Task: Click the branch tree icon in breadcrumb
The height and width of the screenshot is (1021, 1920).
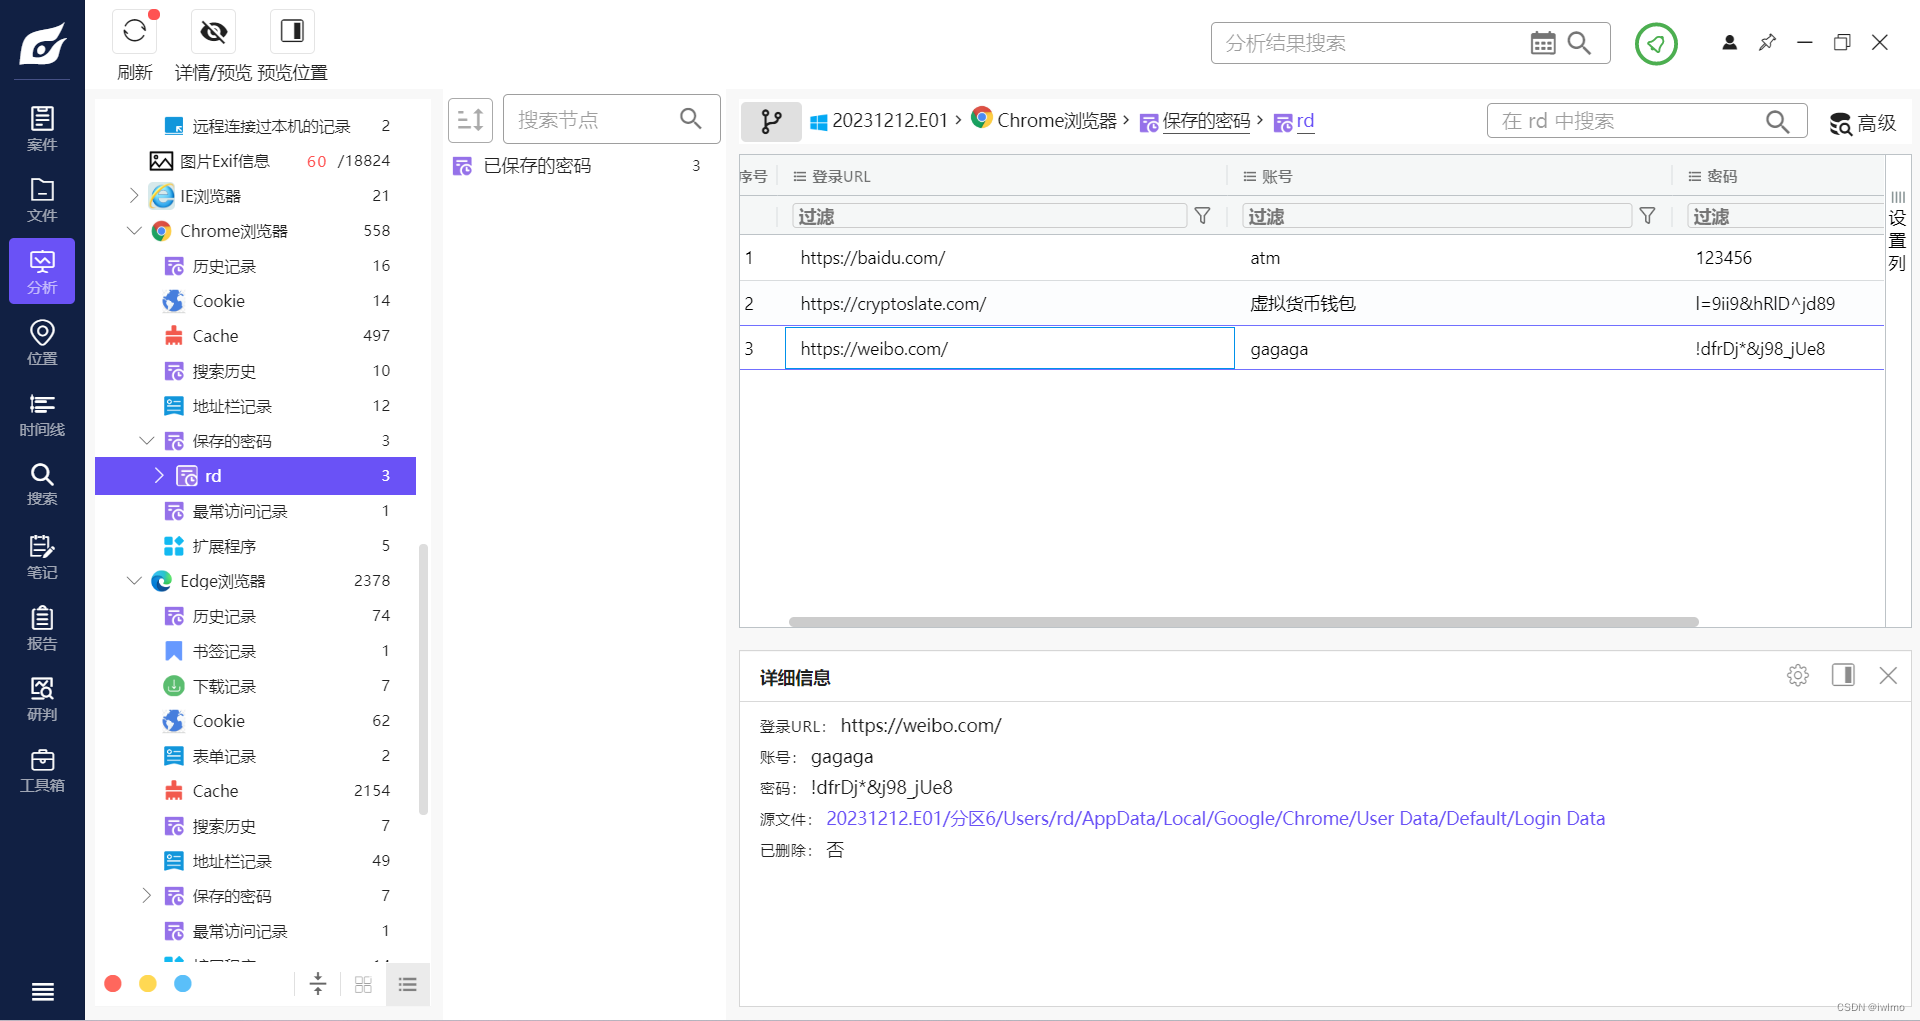Action: pos(771,121)
